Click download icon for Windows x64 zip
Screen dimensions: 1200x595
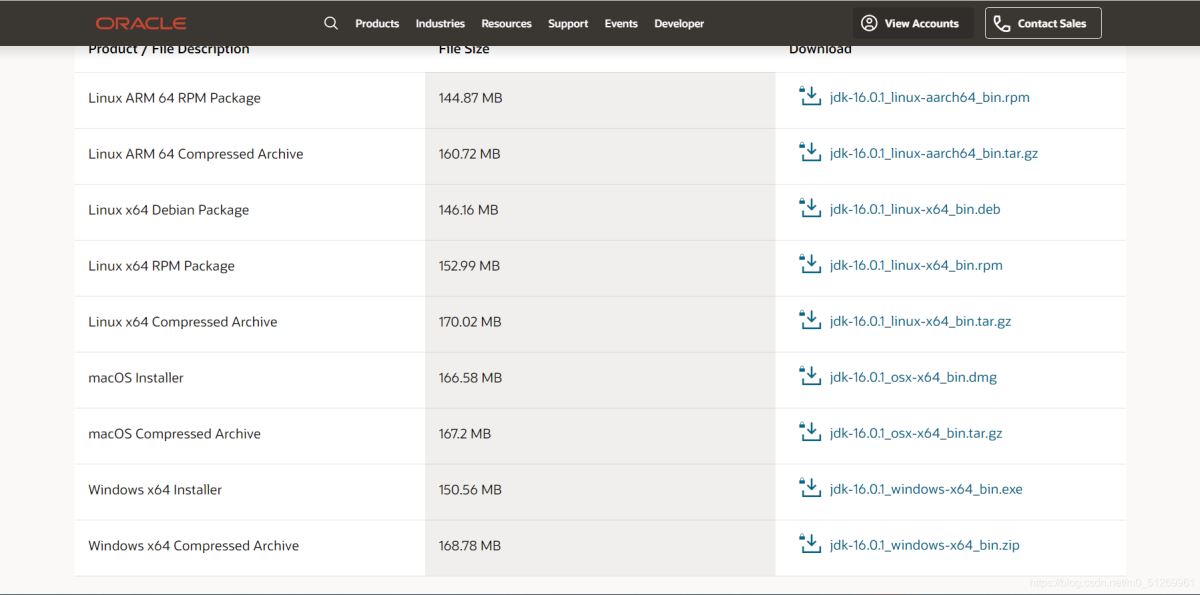tap(809, 545)
